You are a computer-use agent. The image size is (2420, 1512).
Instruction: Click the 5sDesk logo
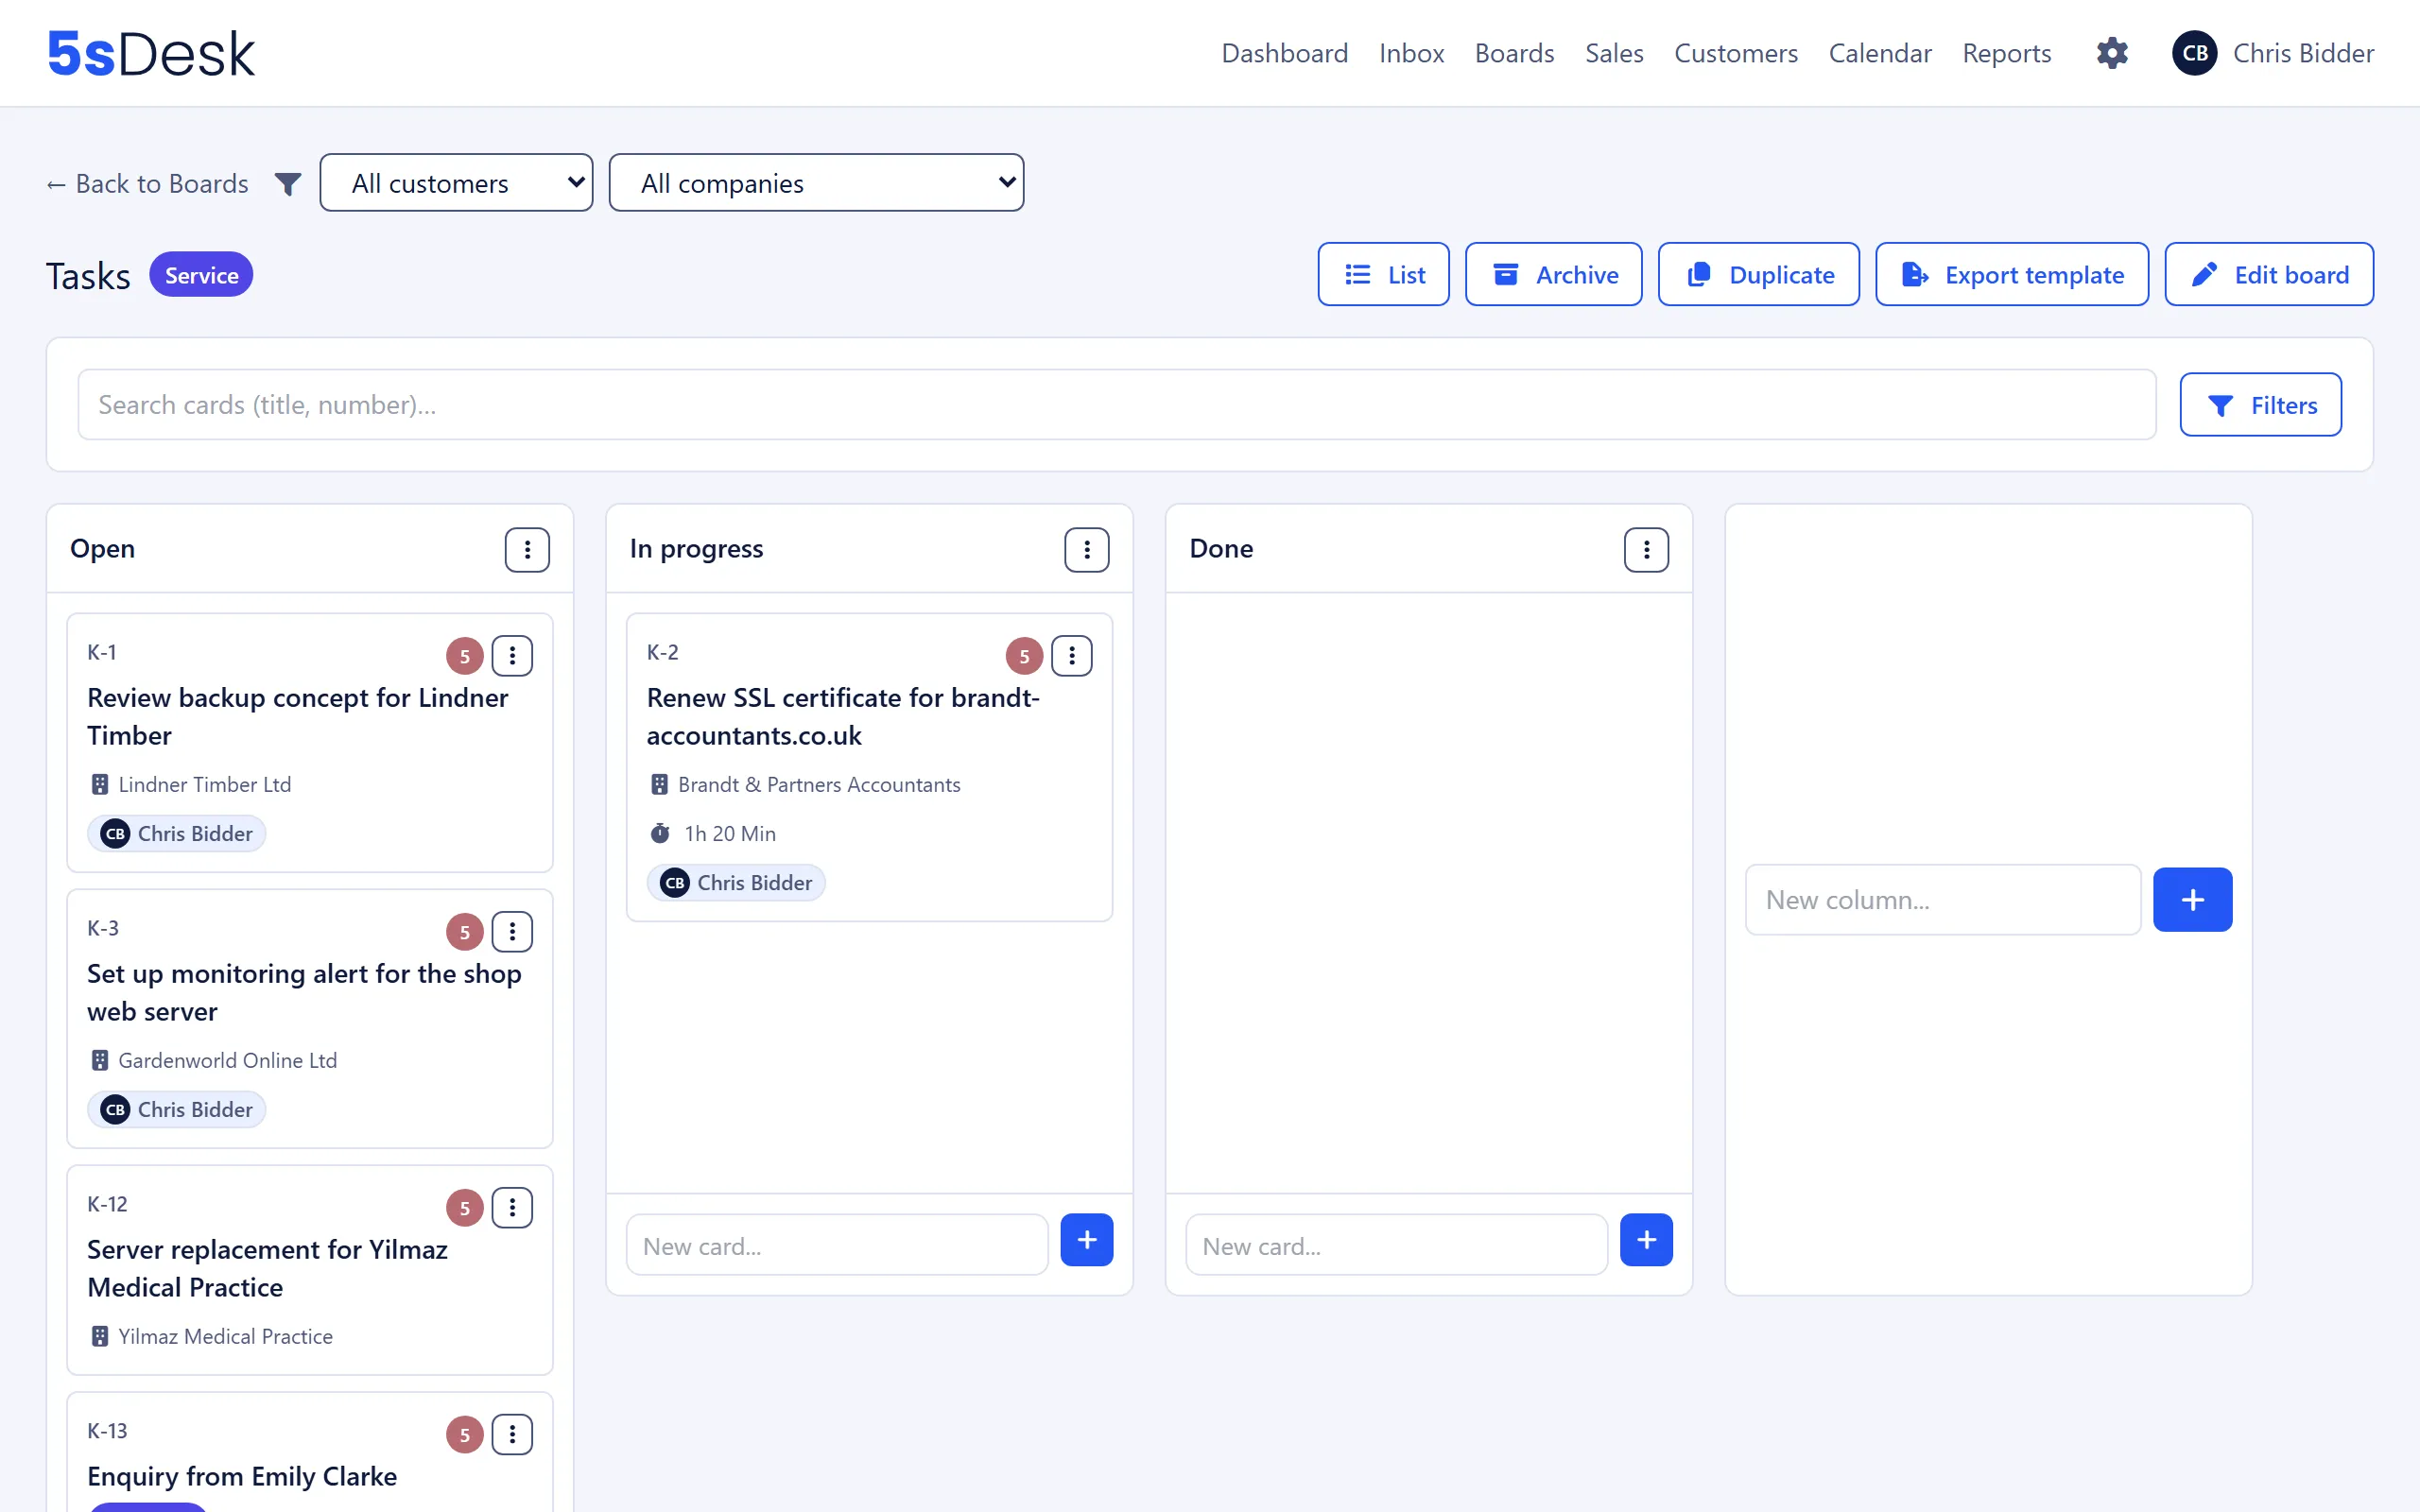151,53
